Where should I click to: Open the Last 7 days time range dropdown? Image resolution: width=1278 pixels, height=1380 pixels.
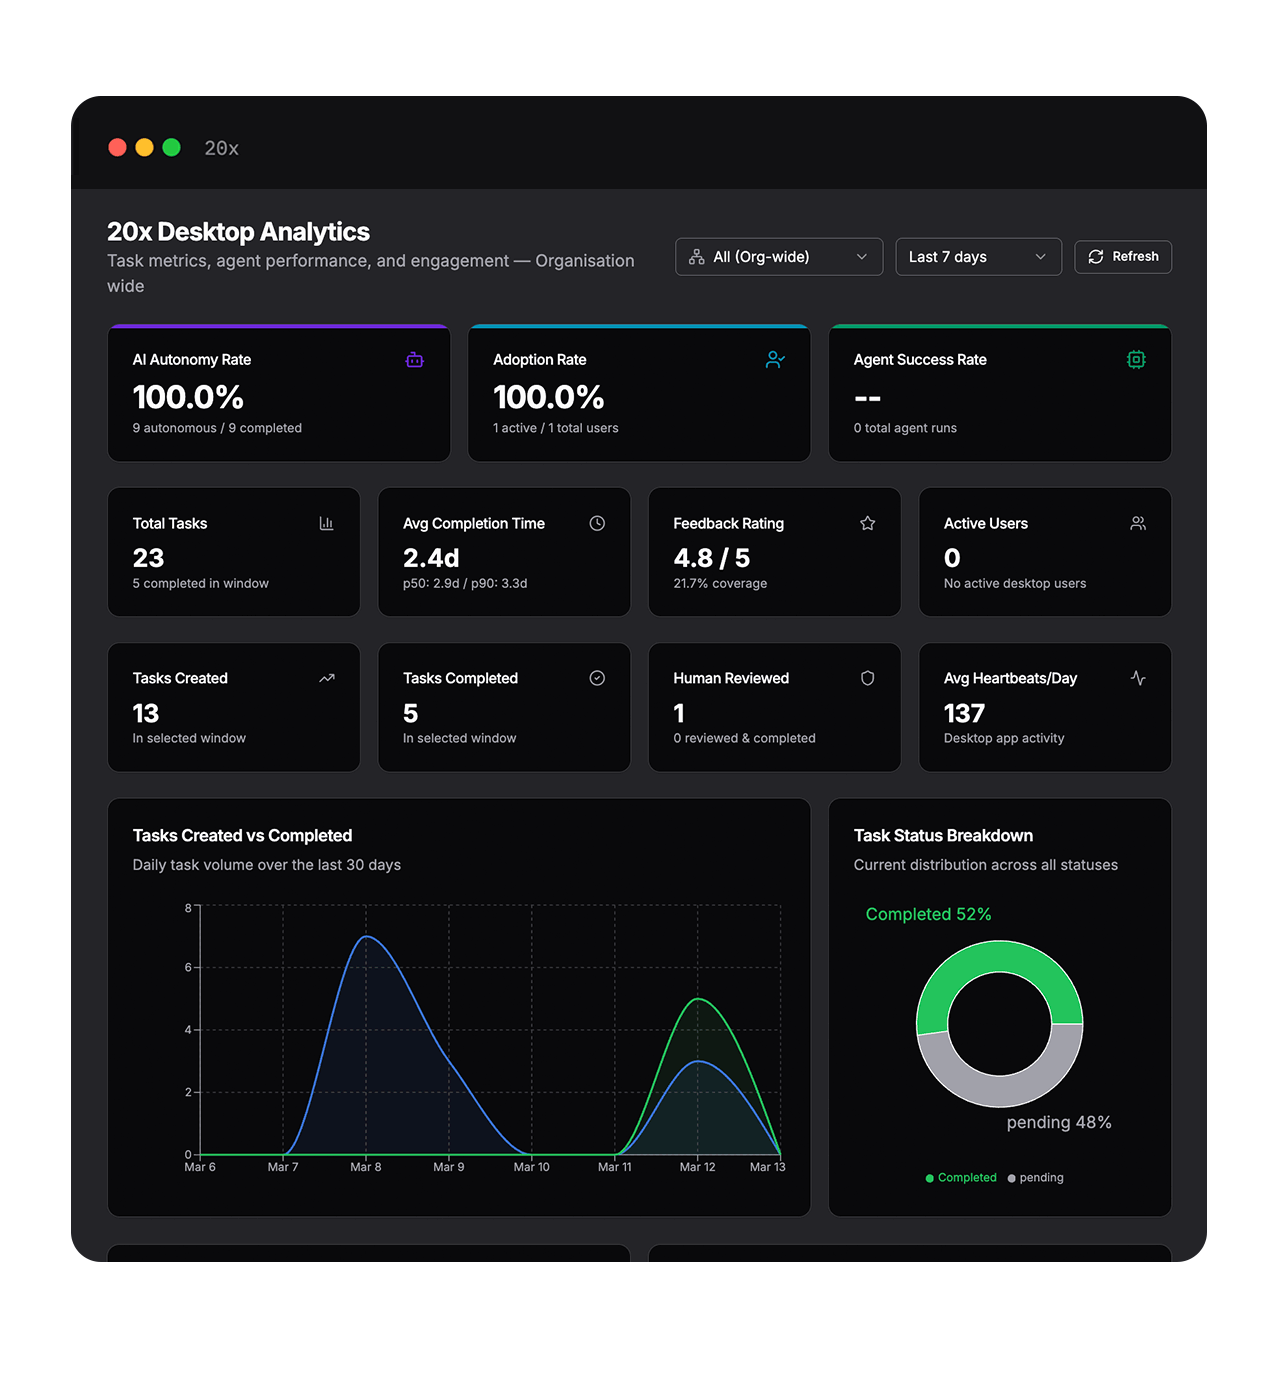977,257
